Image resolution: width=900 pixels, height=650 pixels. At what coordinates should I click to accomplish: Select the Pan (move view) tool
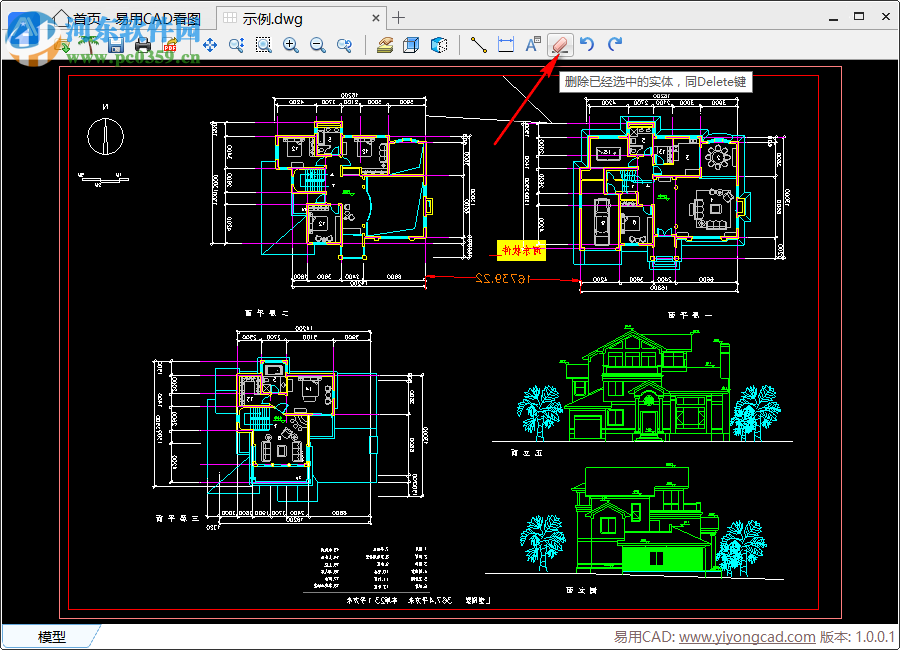point(210,45)
